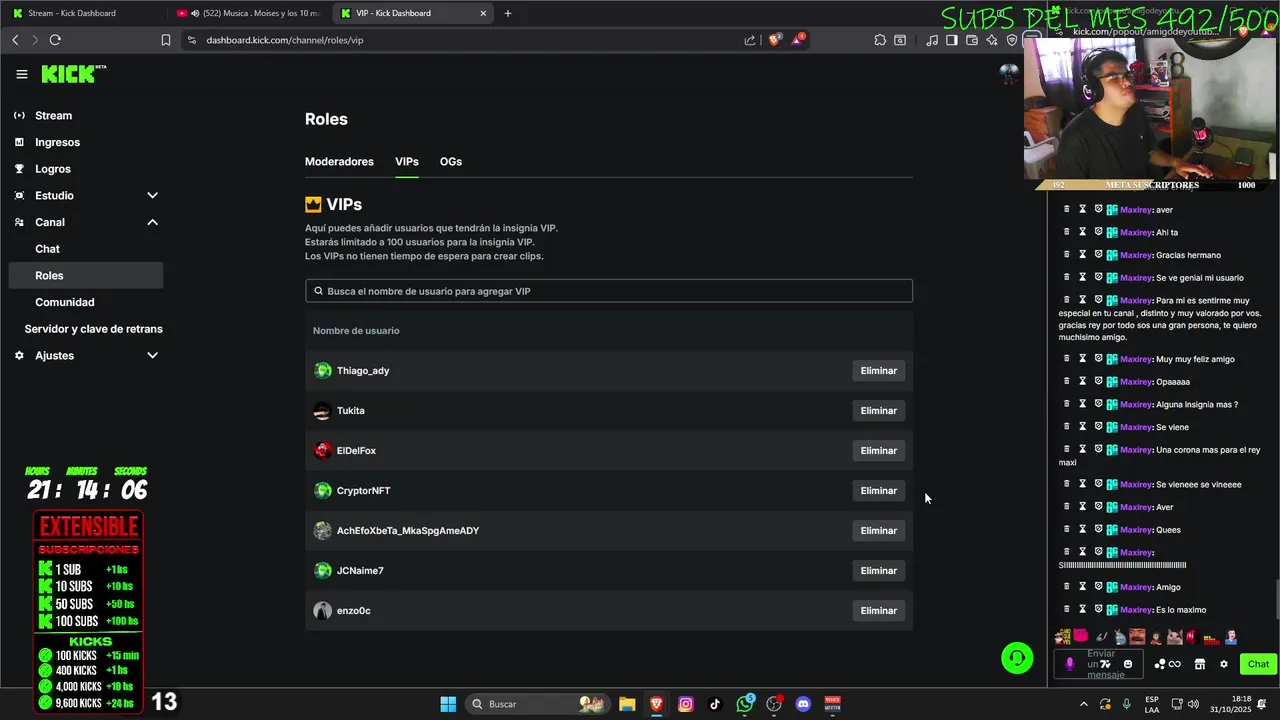The width and height of the screenshot is (1280, 720).
Task: Click the three-dots bubbles icon in chat
Action: click(x=1160, y=664)
